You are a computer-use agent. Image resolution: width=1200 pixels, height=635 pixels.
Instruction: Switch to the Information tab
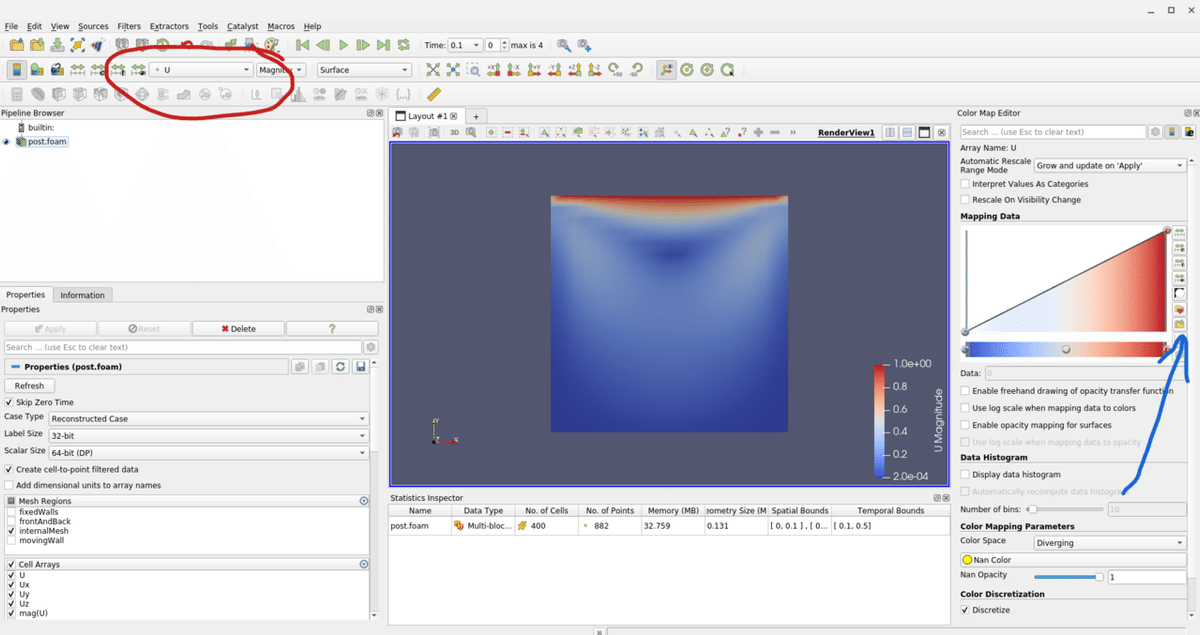pyautogui.click(x=82, y=295)
